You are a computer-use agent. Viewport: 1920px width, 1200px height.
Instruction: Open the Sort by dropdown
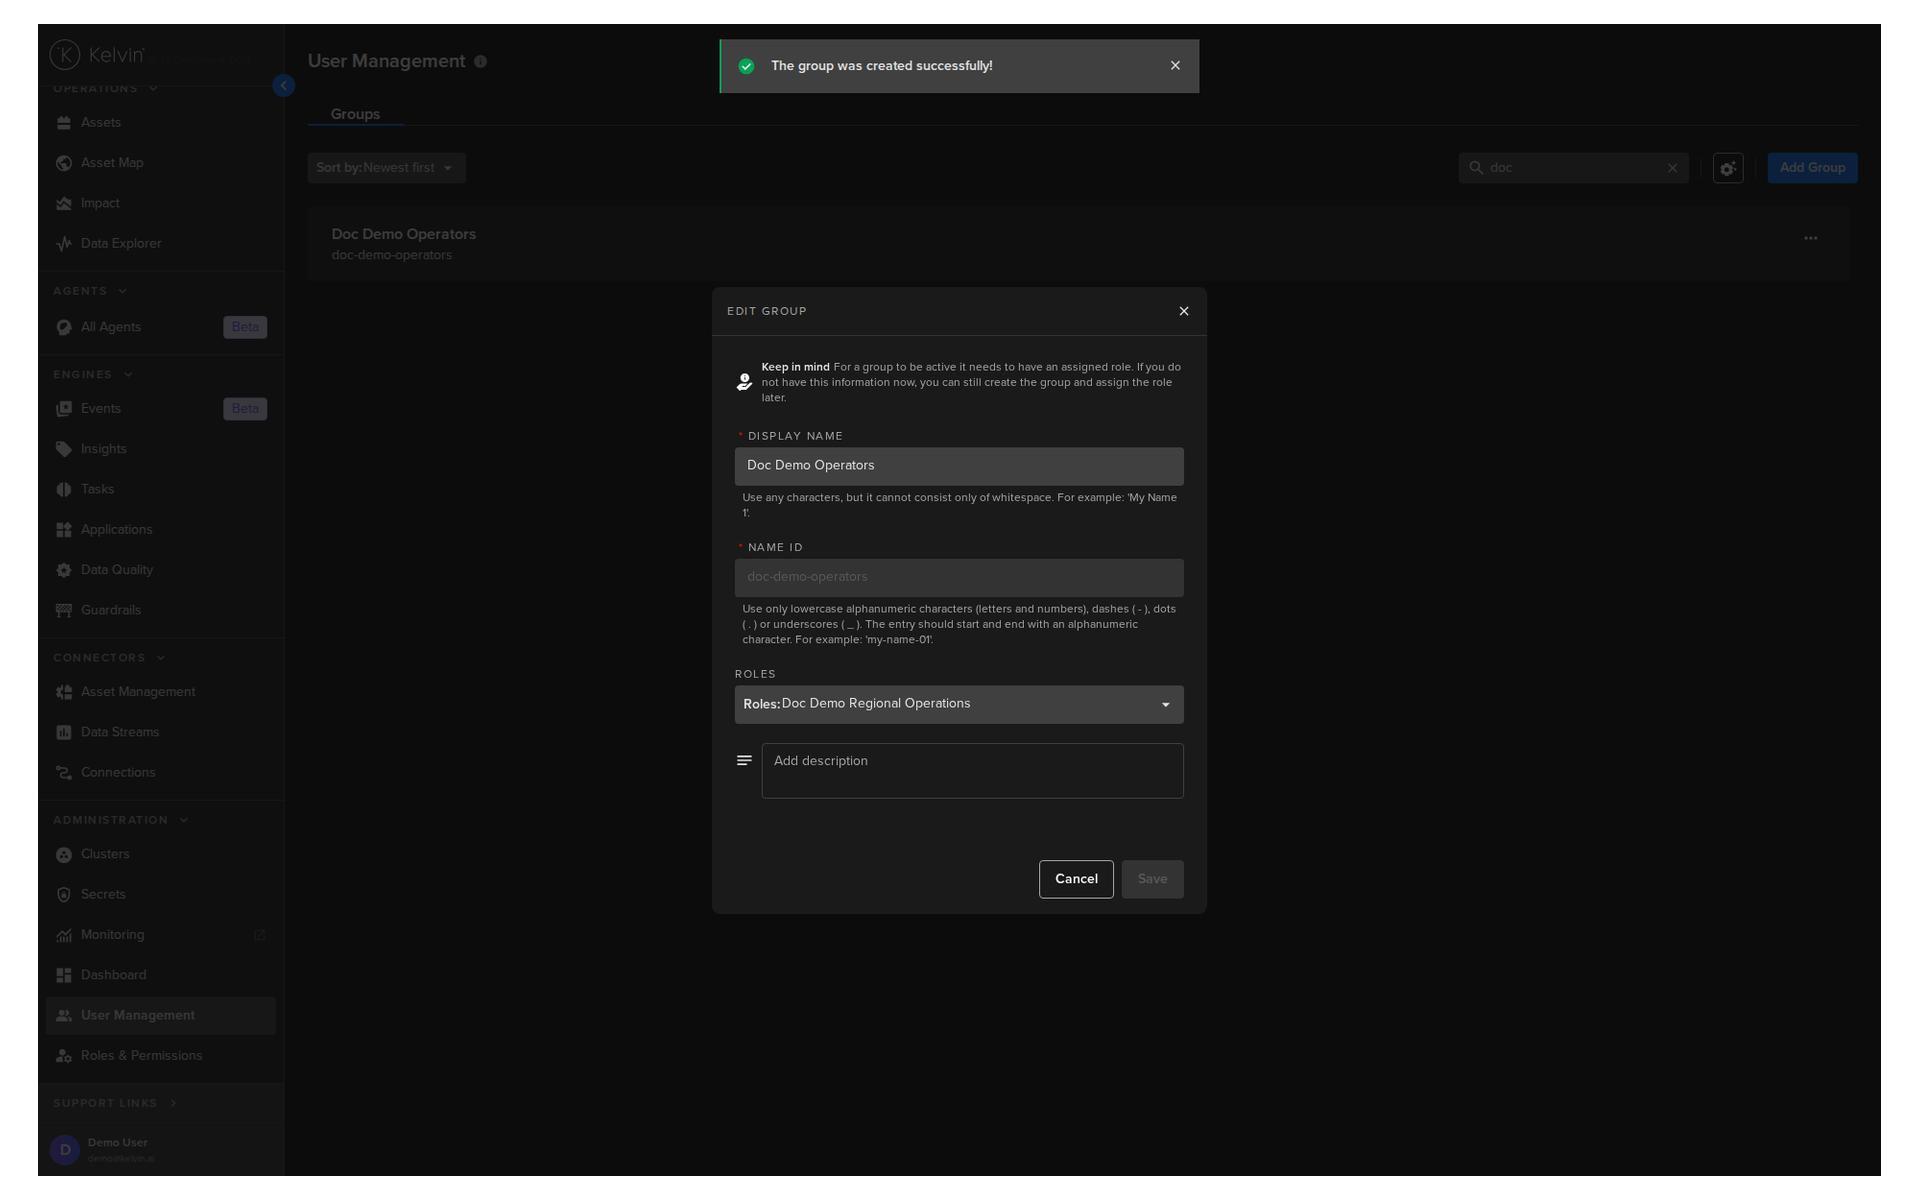coord(386,168)
